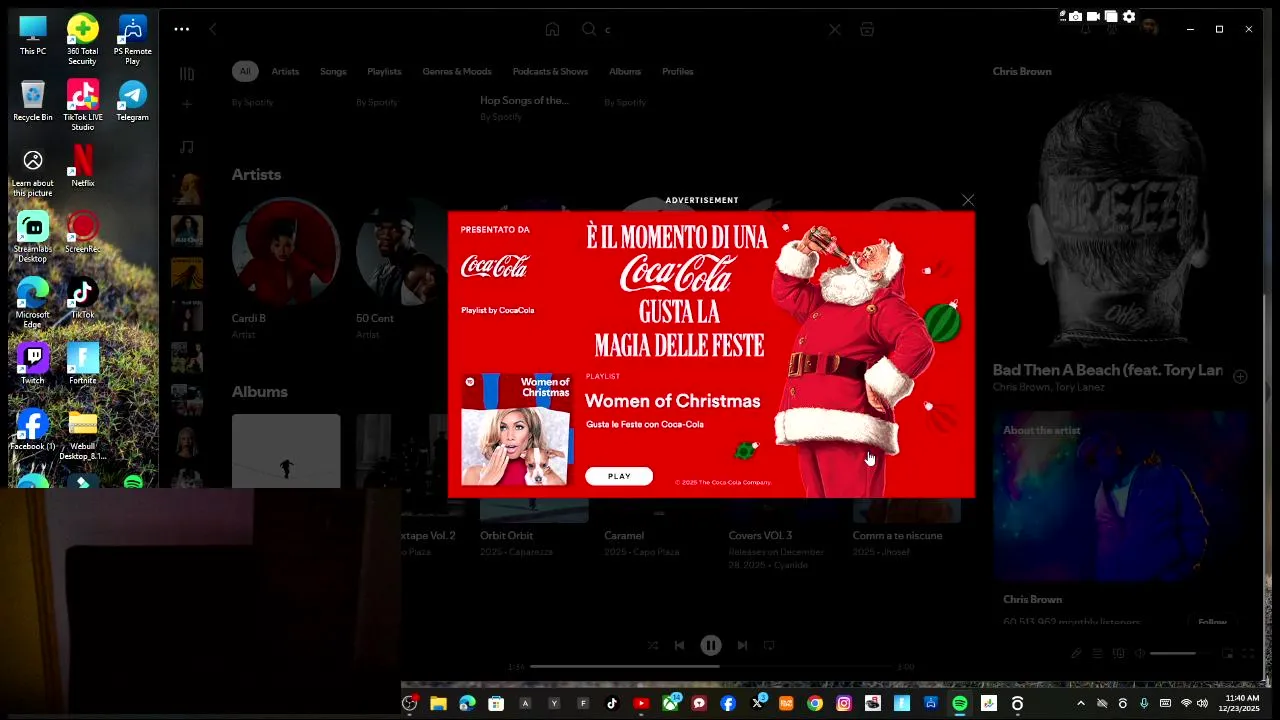Add Bad Then A Beach to library
Viewport: 1280px width, 720px height.
coord(1240,377)
